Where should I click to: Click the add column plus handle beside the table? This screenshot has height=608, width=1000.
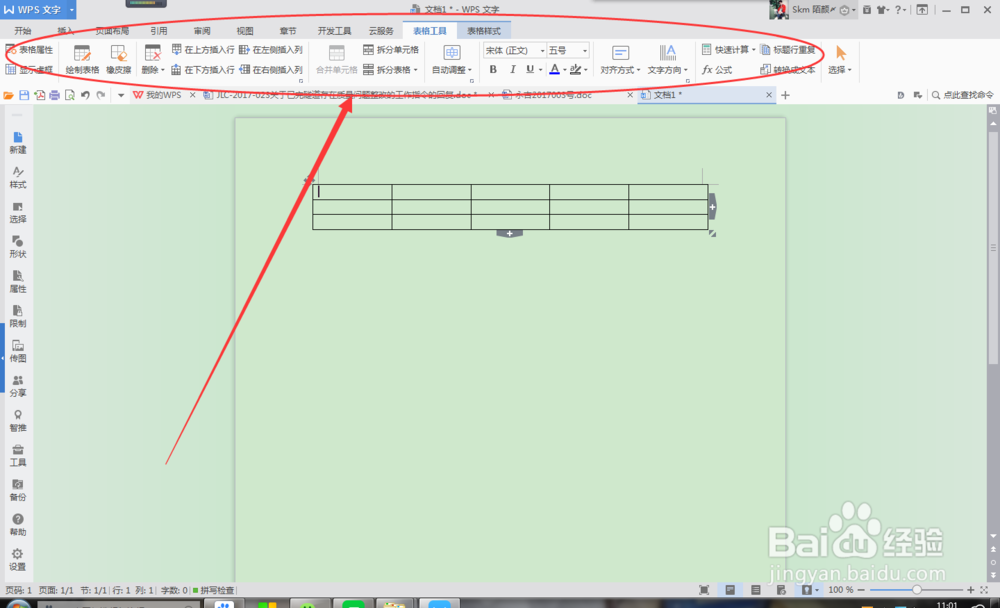pyautogui.click(x=712, y=207)
